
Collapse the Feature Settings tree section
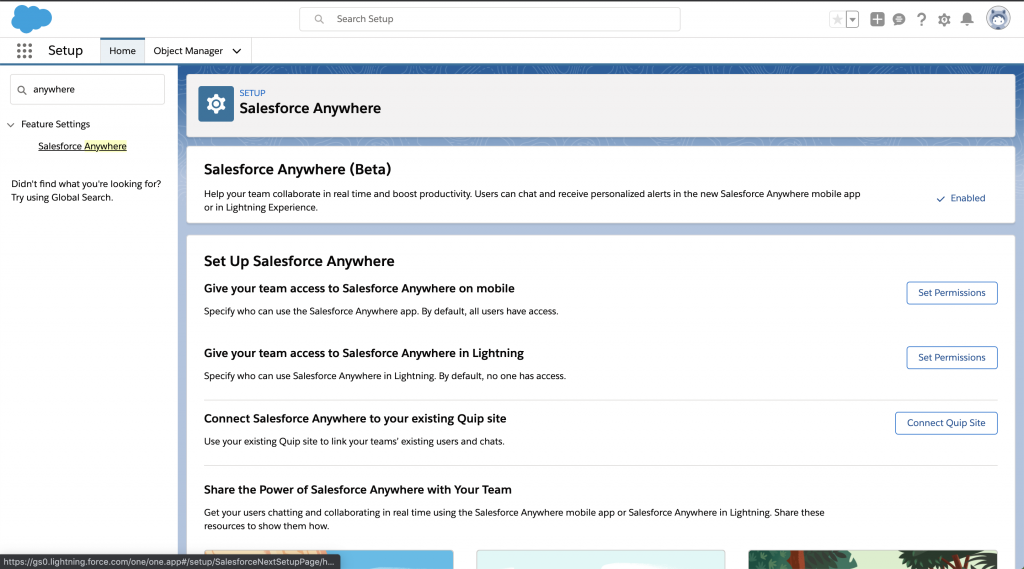[10, 125]
